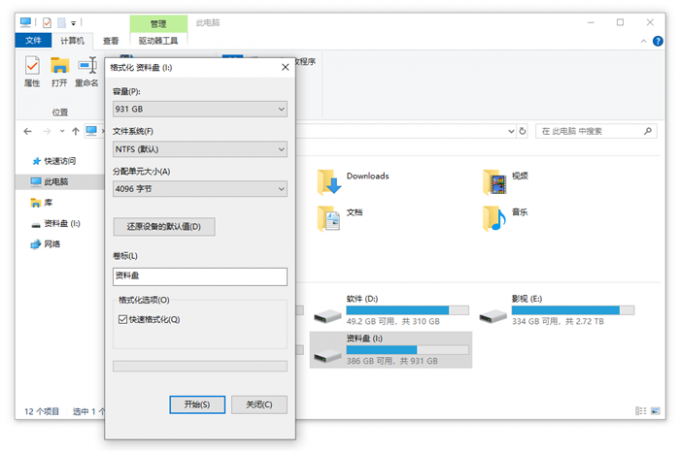This screenshot has width=680, height=452.
Task: Click the 影视 (E:) drive usage bar
Action: point(572,310)
